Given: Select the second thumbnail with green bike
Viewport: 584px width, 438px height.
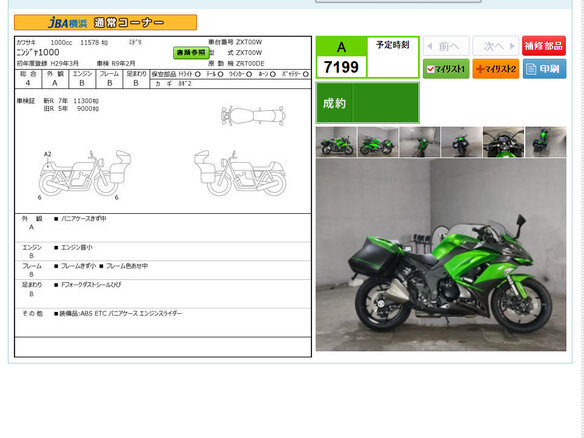Looking at the screenshot, I should [378, 142].
